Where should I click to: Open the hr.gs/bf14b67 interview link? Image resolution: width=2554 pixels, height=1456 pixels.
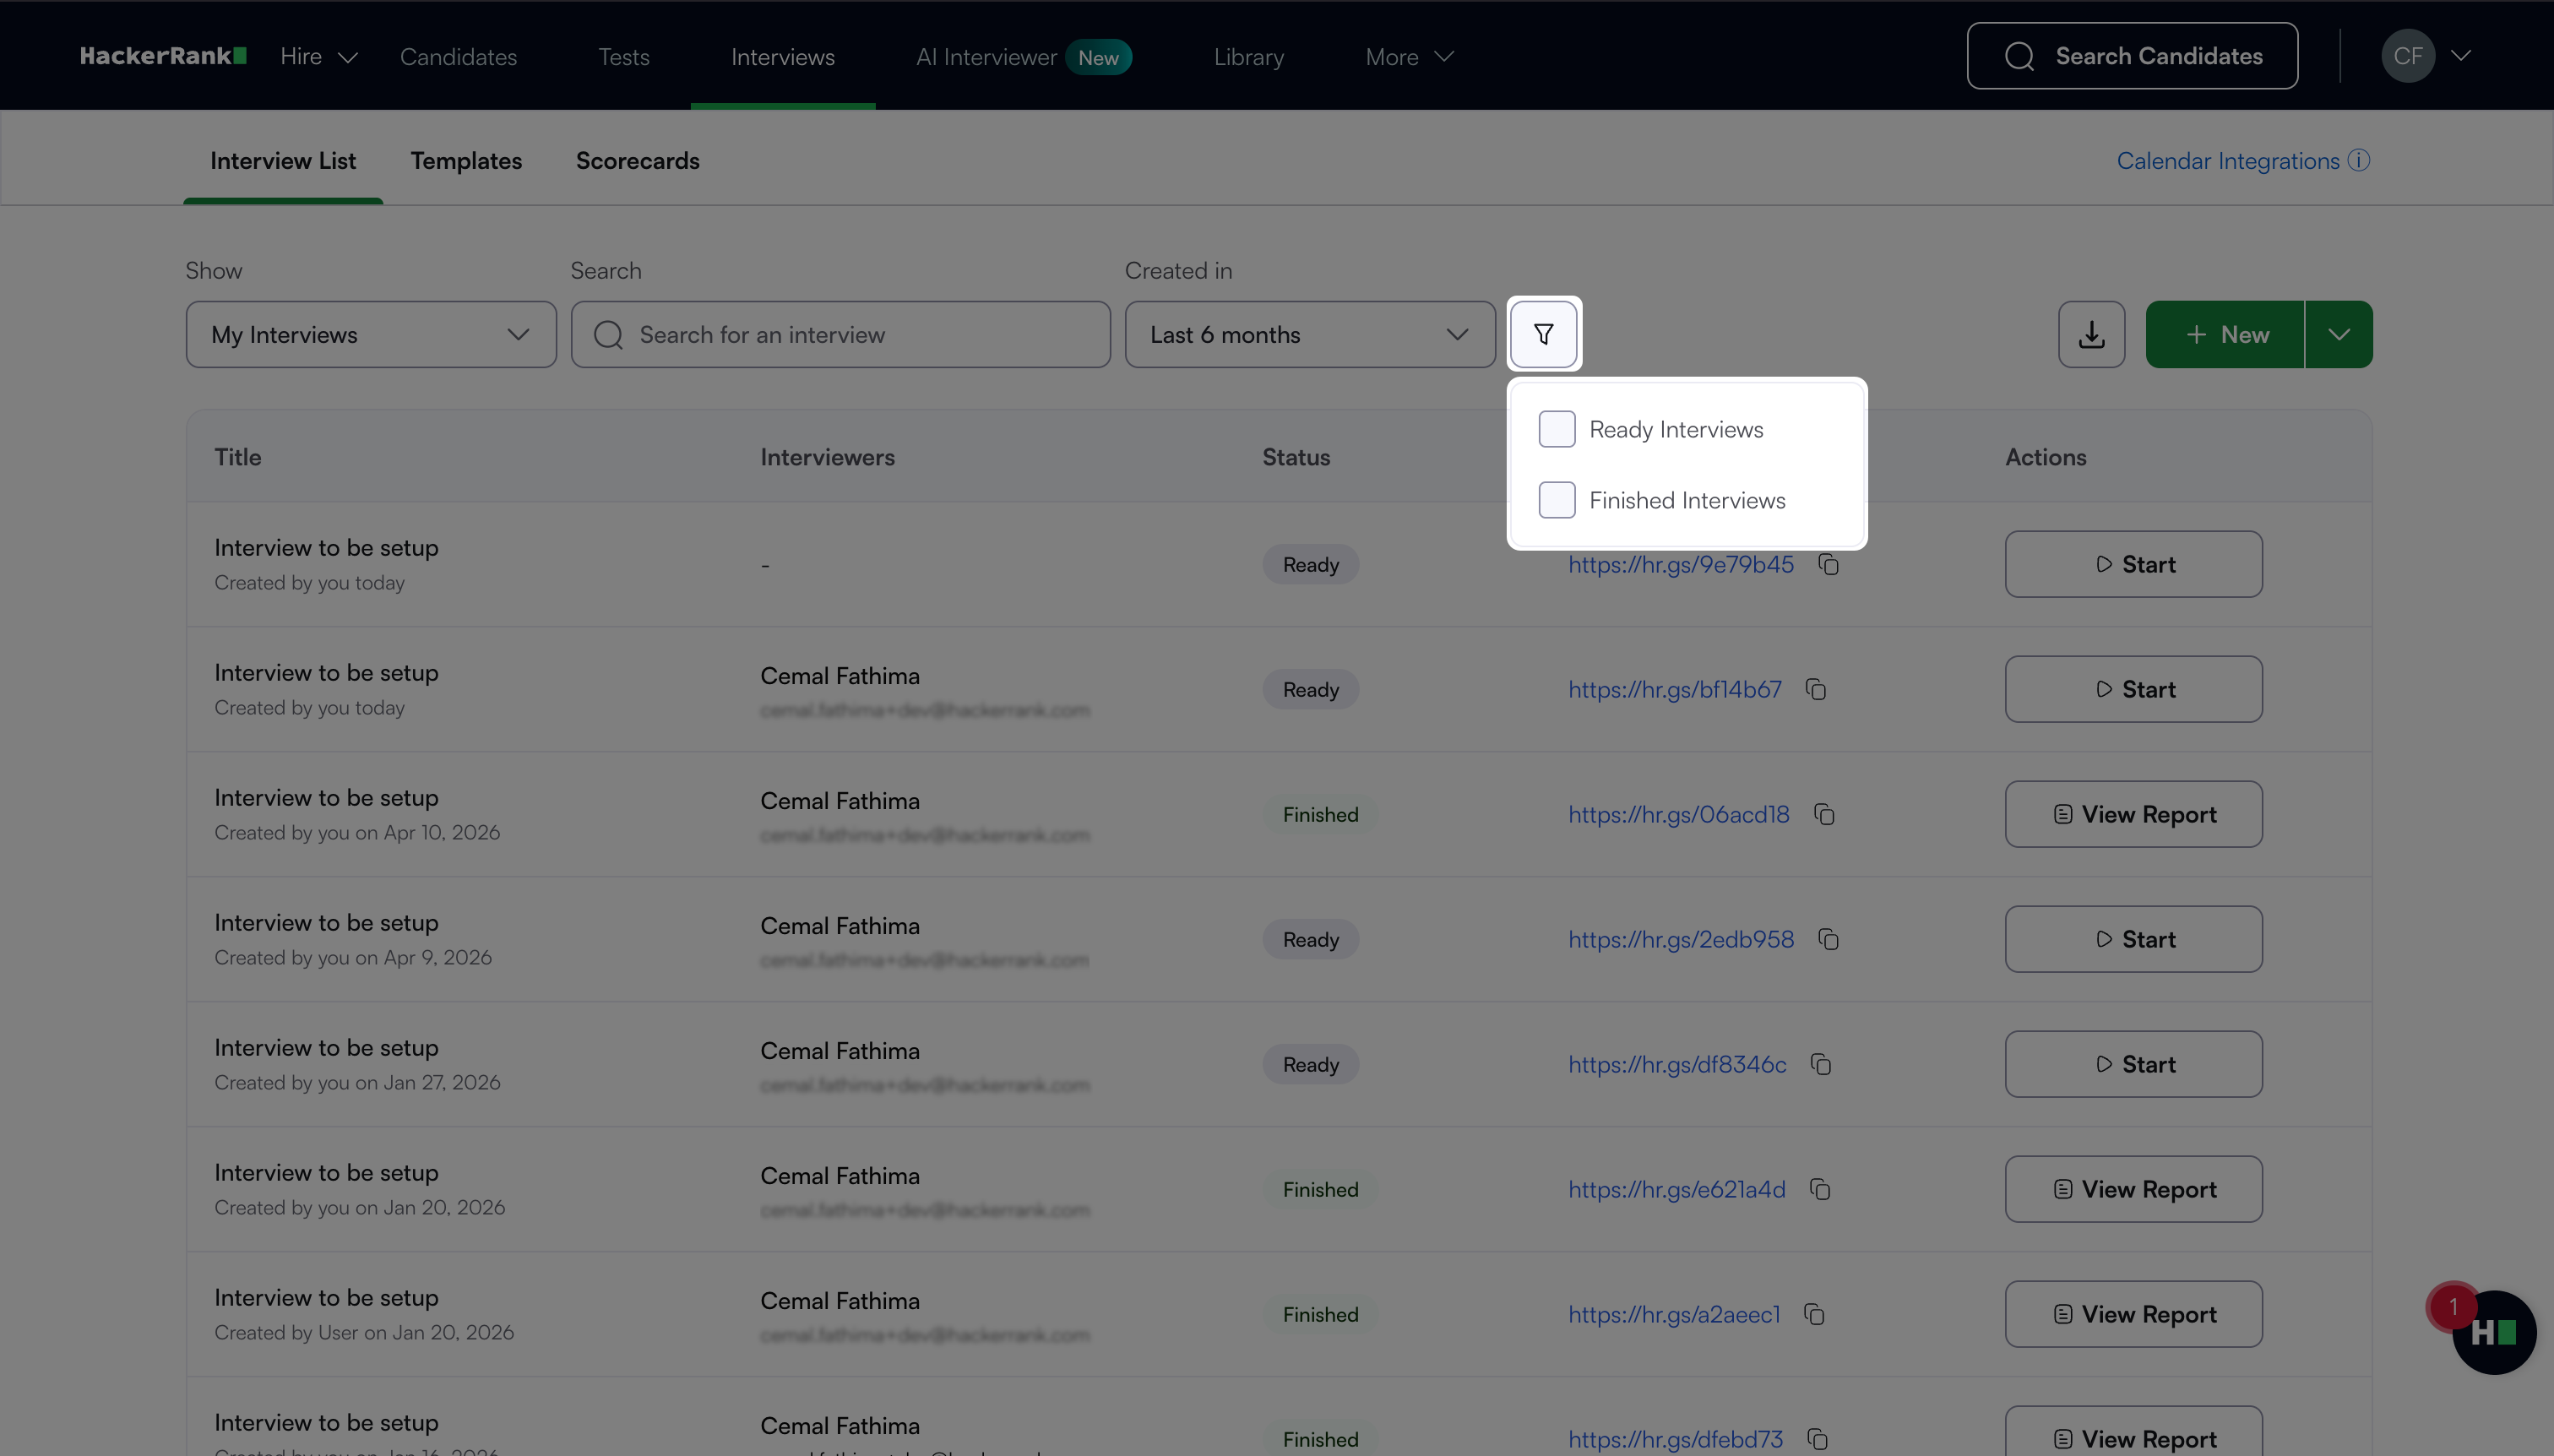pyautogui.click(x=1674, y=689)
